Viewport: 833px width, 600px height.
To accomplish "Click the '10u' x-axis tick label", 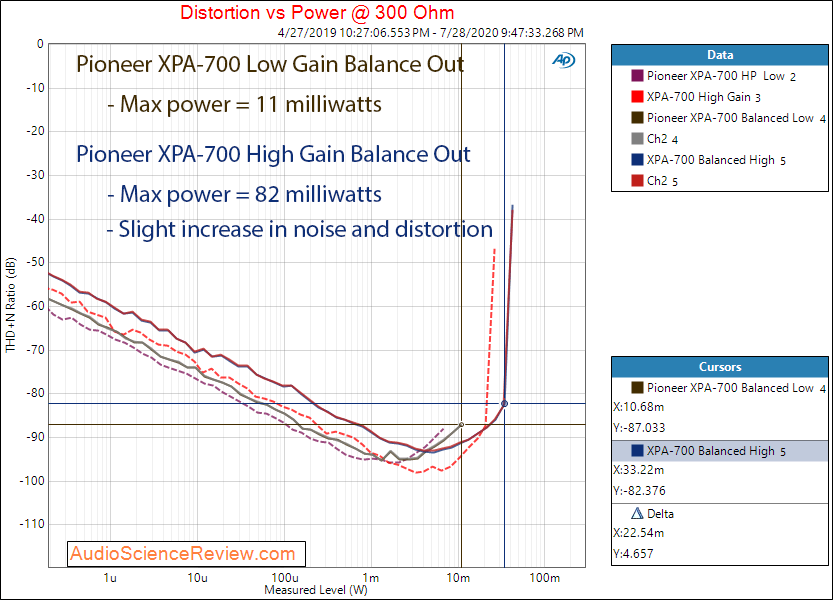I will pos(198,578).
